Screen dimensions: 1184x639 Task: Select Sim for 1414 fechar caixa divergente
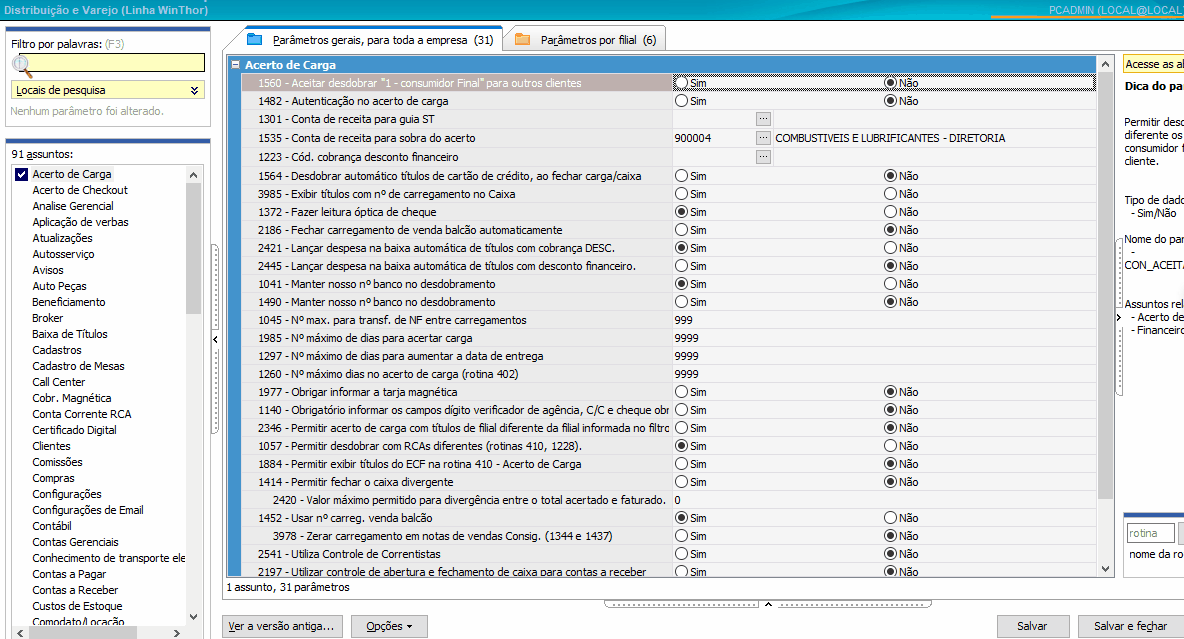tap(682, 482)
